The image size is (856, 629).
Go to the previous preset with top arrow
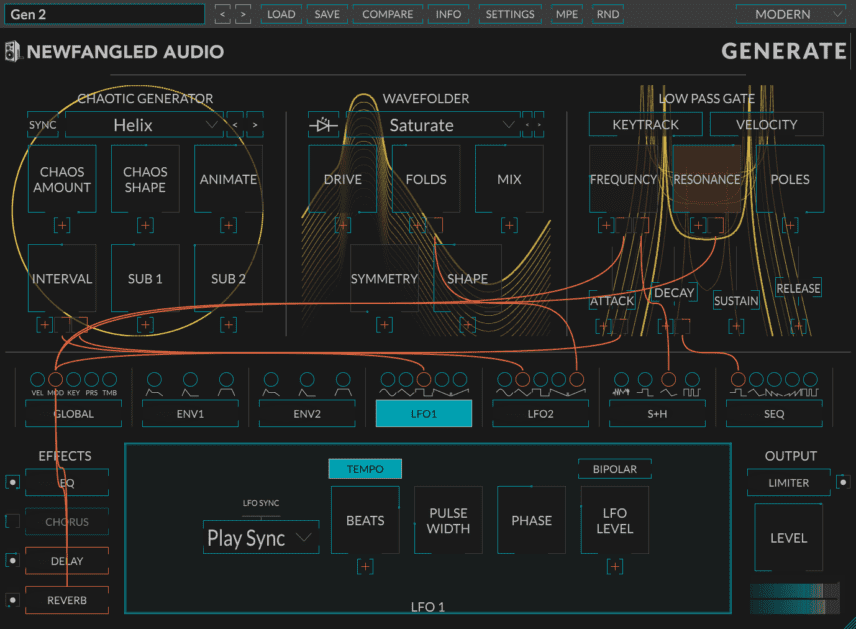click(222, 14)
